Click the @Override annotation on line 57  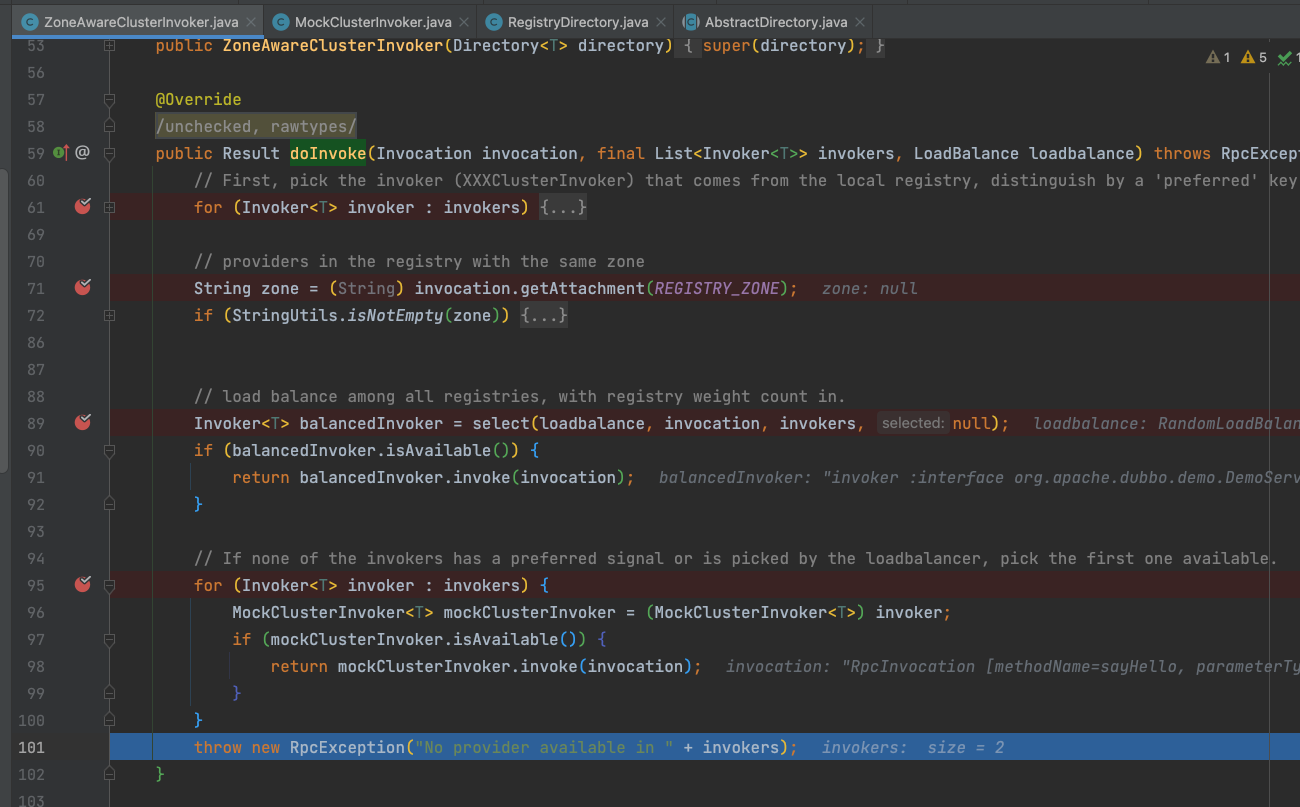(198, 99)
